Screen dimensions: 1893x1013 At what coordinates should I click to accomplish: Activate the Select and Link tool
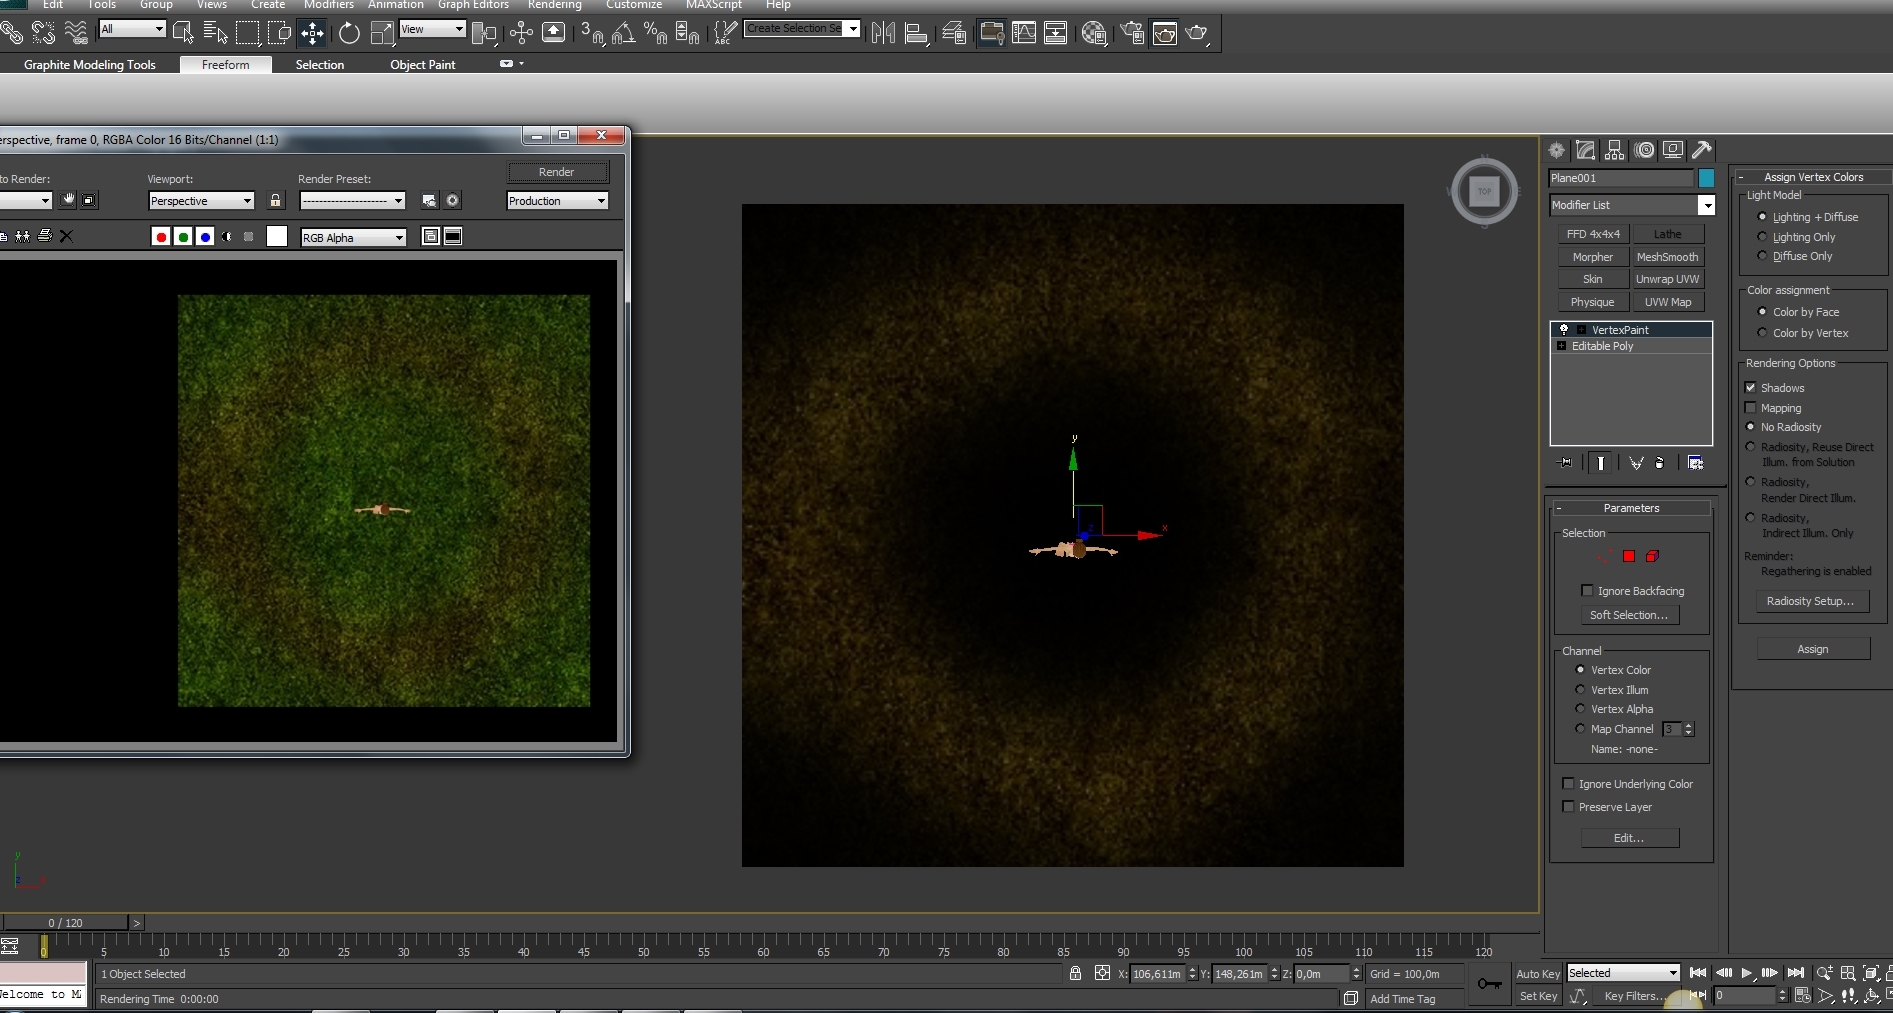click(12, 33)
